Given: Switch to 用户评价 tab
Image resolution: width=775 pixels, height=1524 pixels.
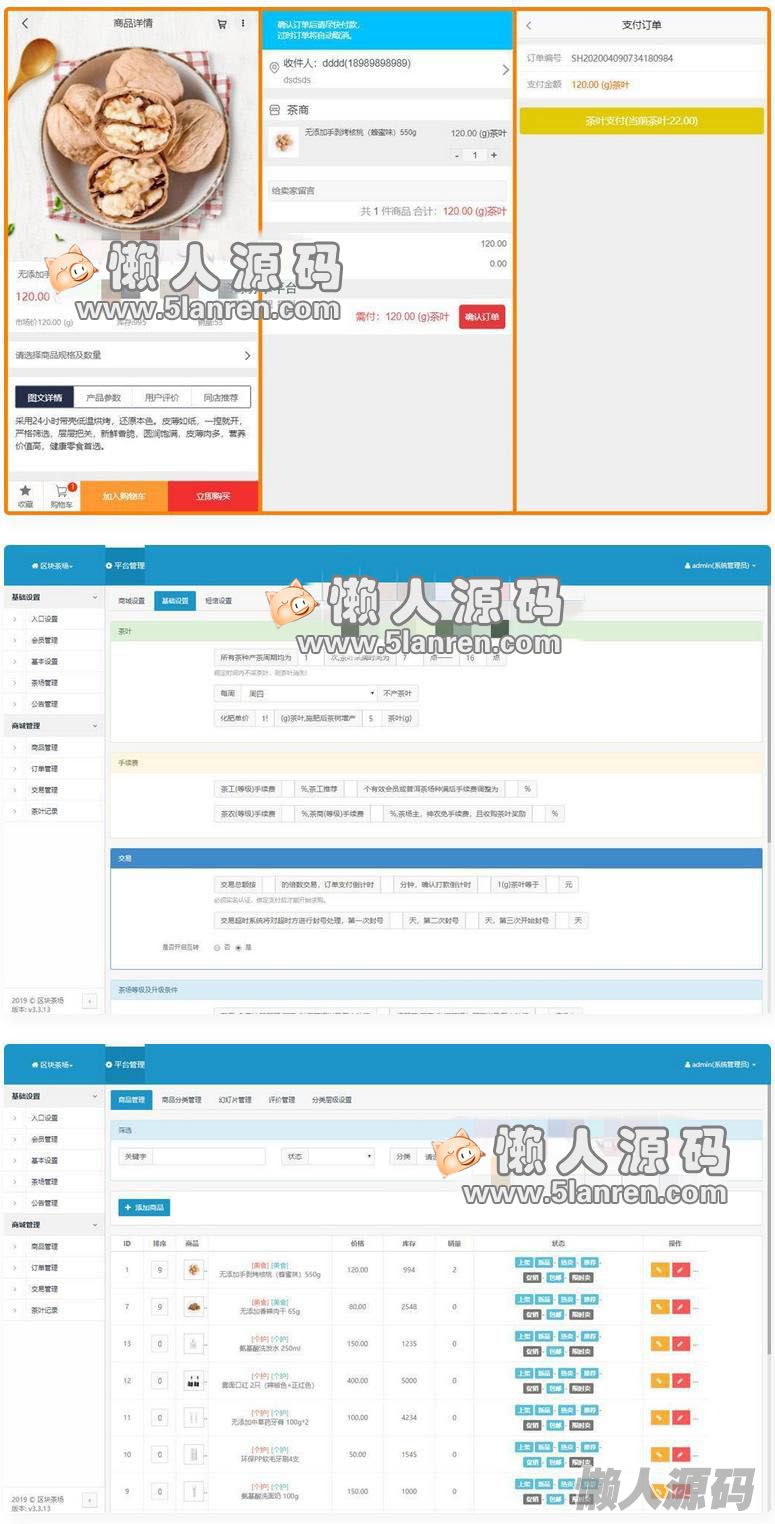Looking at the screenshot, I should [161, 397].
